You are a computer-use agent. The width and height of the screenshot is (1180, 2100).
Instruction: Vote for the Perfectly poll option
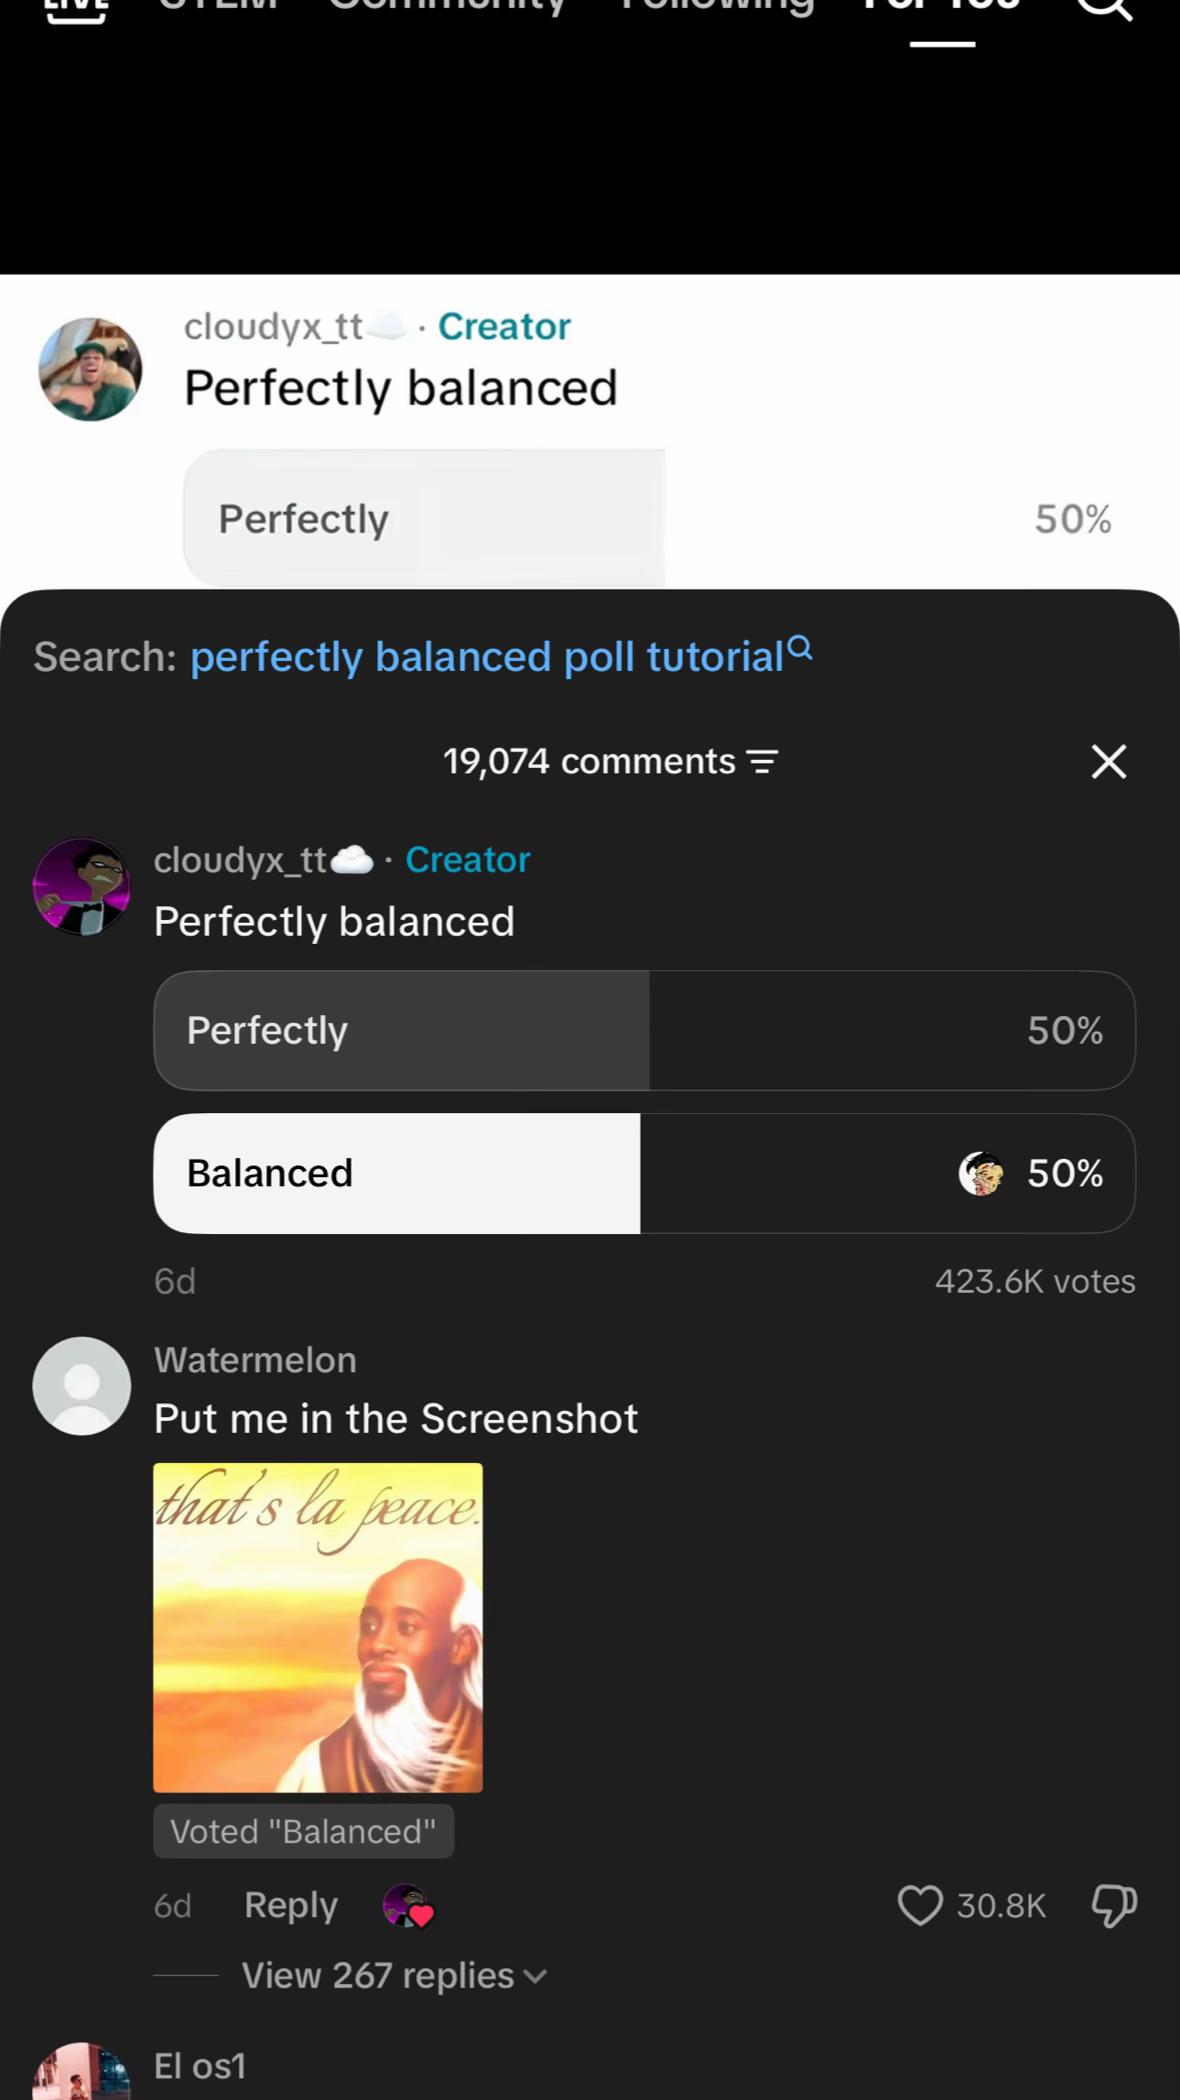644,1030
